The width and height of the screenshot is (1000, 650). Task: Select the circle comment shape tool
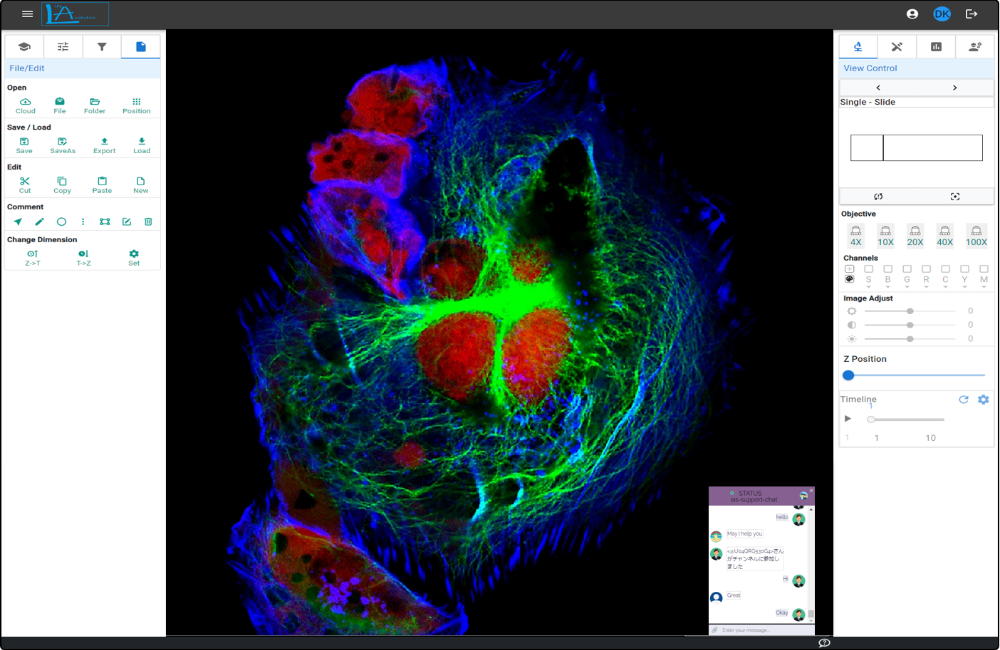61,222
